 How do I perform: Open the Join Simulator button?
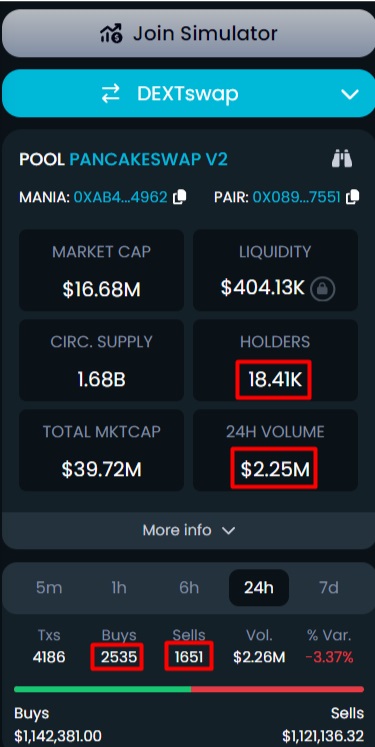[189, 33]
